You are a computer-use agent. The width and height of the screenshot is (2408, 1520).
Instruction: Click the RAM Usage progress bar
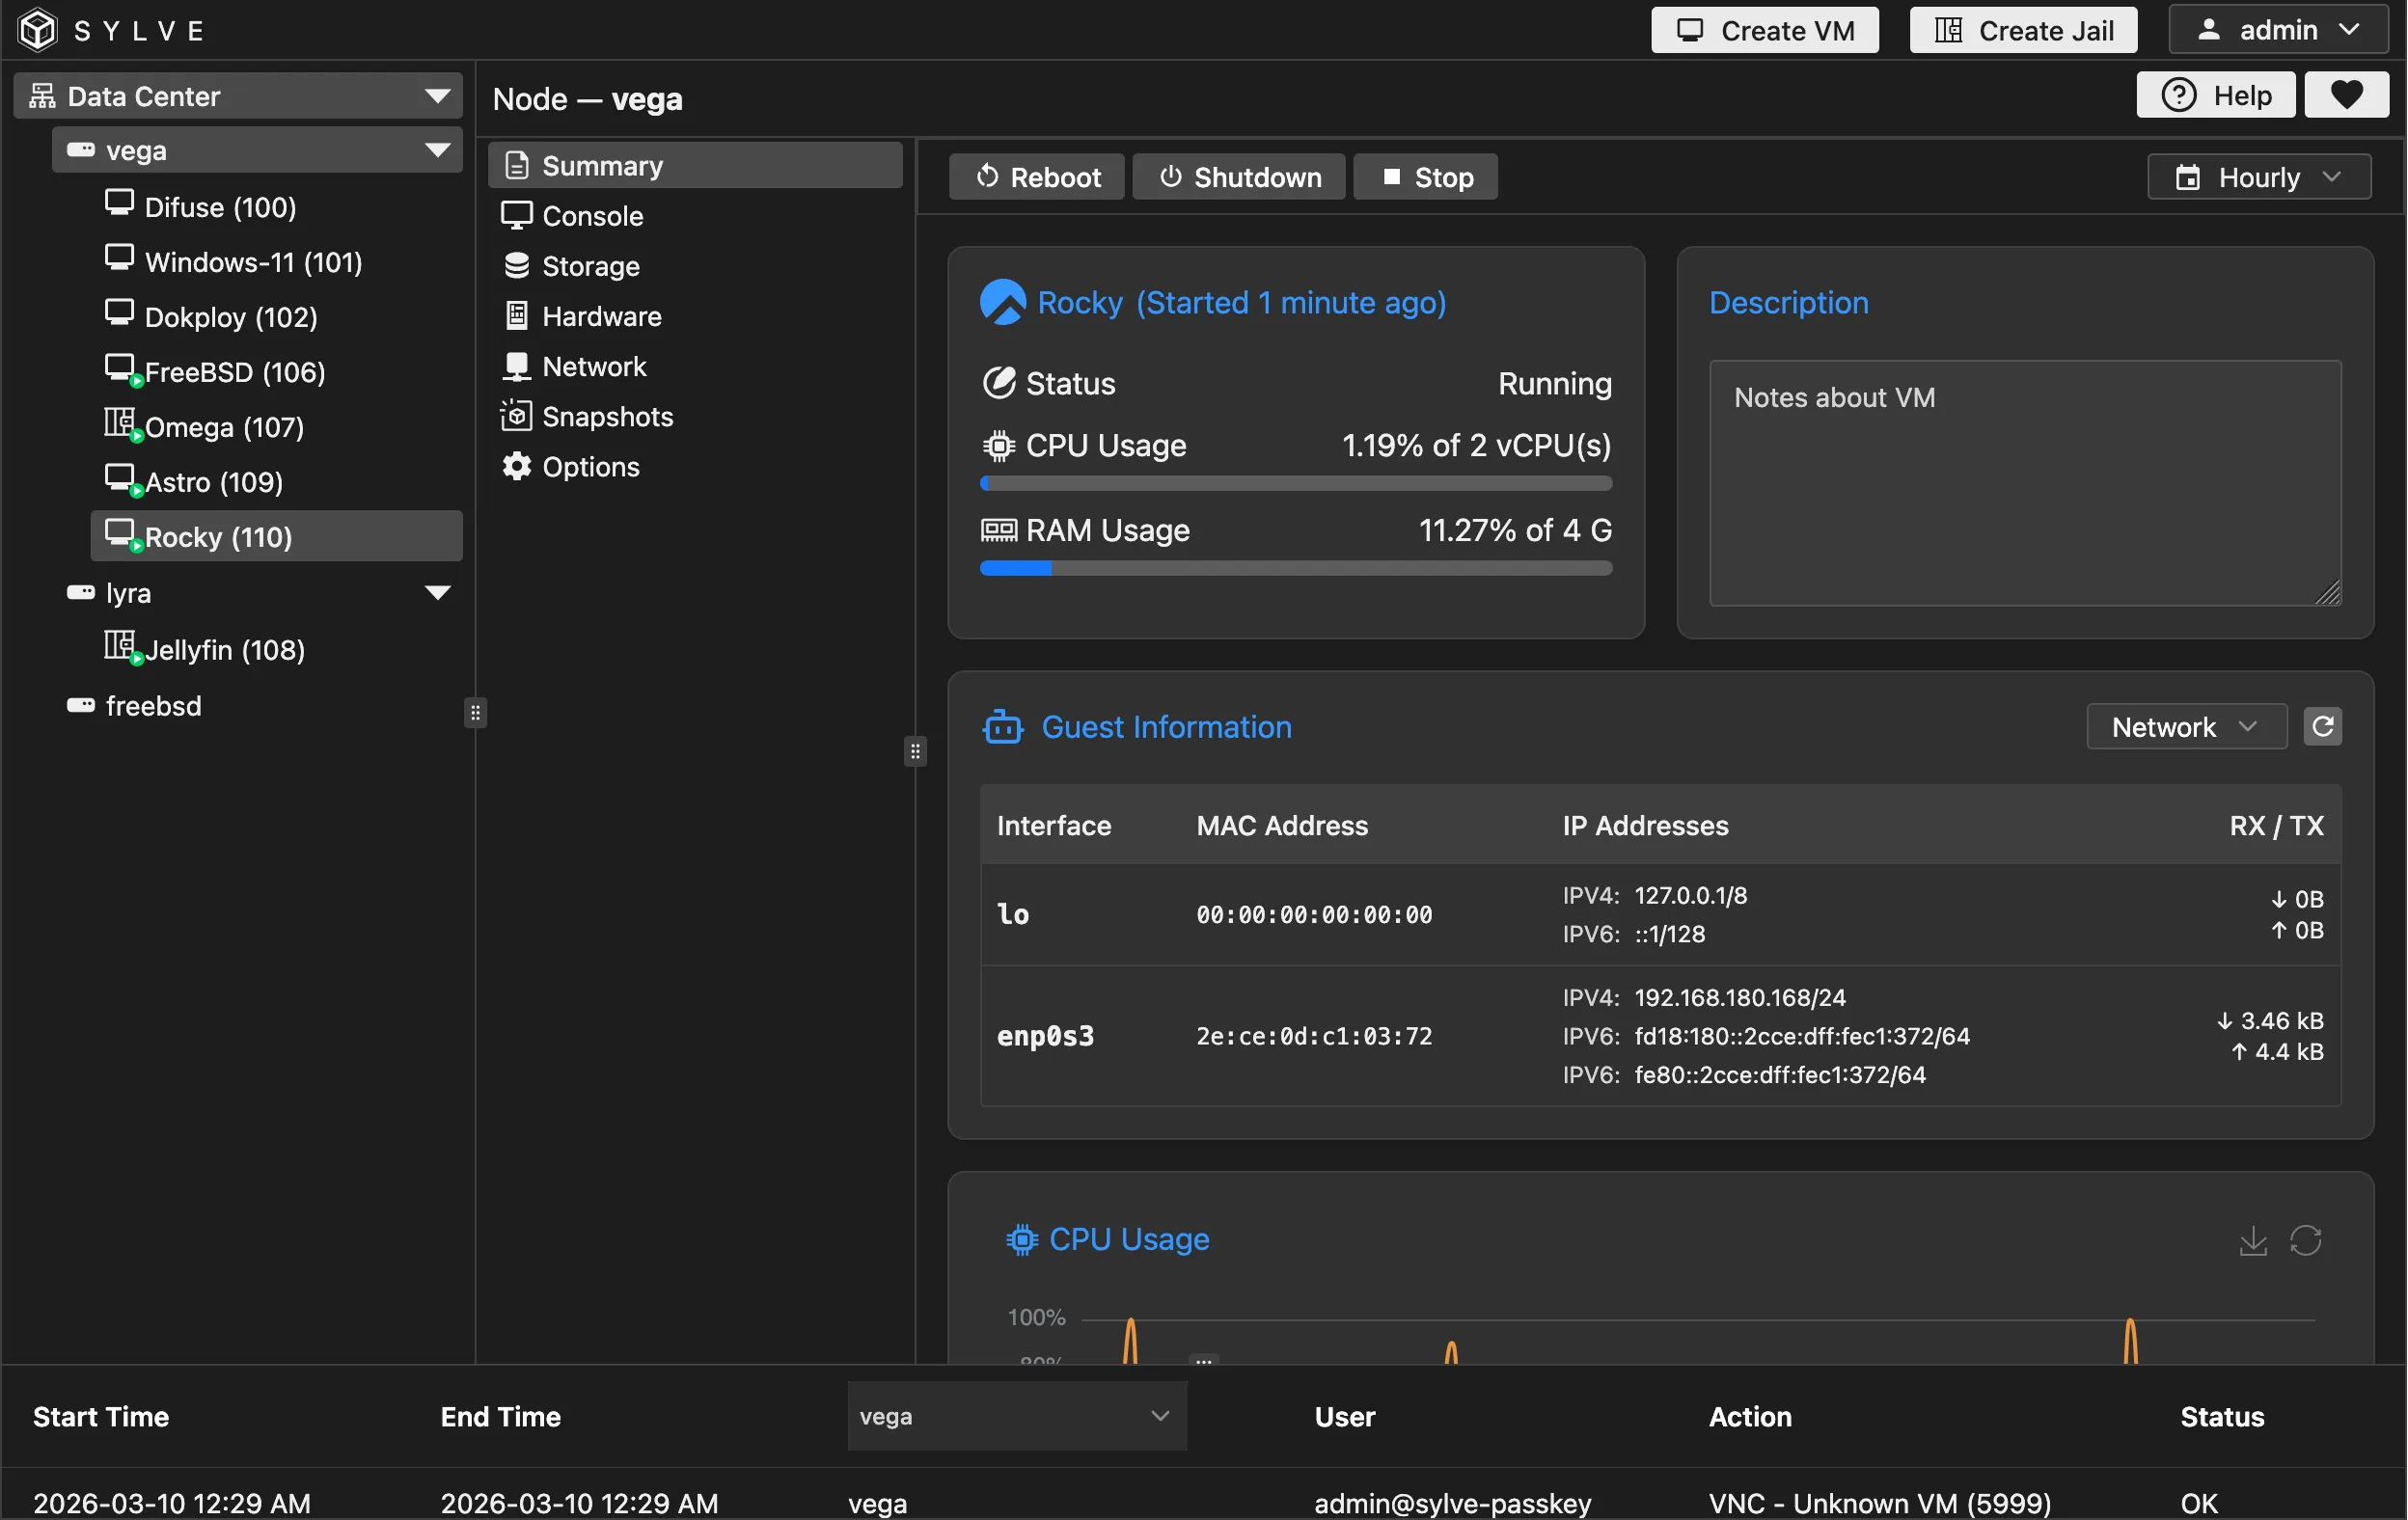[x=1295, y=568]
